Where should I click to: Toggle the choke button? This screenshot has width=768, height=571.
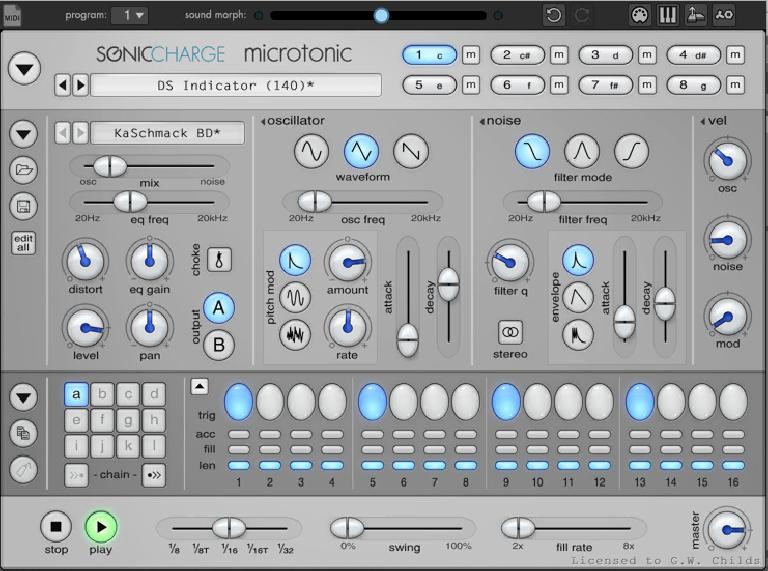[219, 259]
